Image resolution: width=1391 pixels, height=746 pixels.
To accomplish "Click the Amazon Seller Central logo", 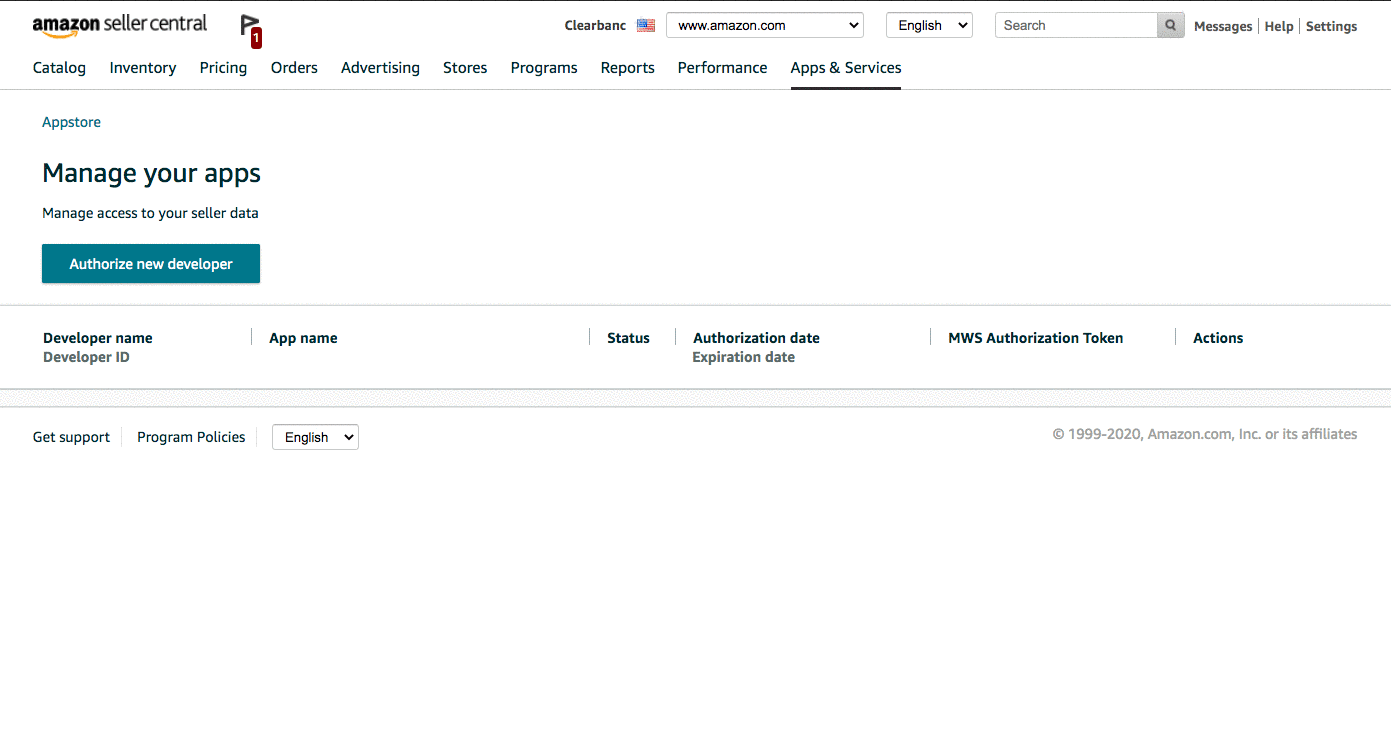I will tap(119, 25).
